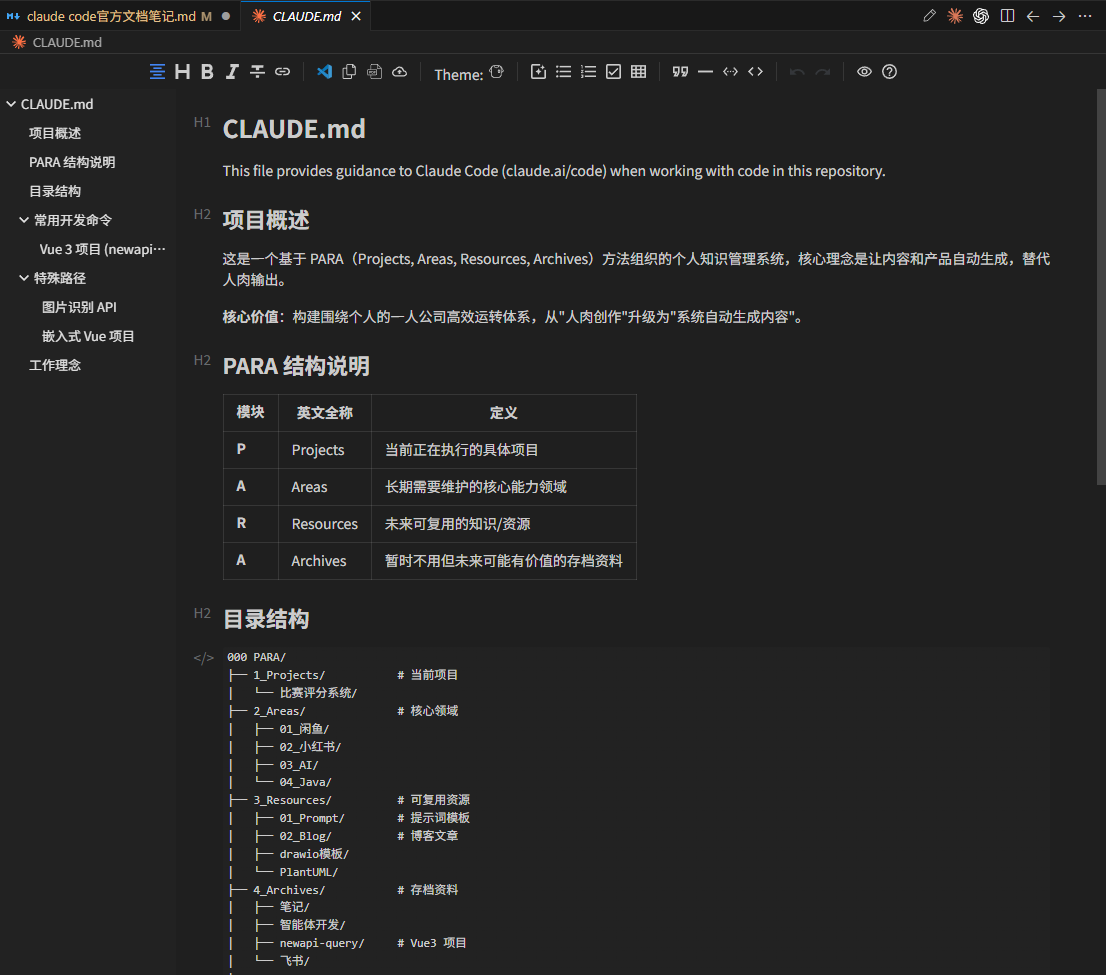Apply strikethrough formatting from the toolbar
Image resolution: width=1106 pixels, height=975 pixels.
click(x=257, y=72)
